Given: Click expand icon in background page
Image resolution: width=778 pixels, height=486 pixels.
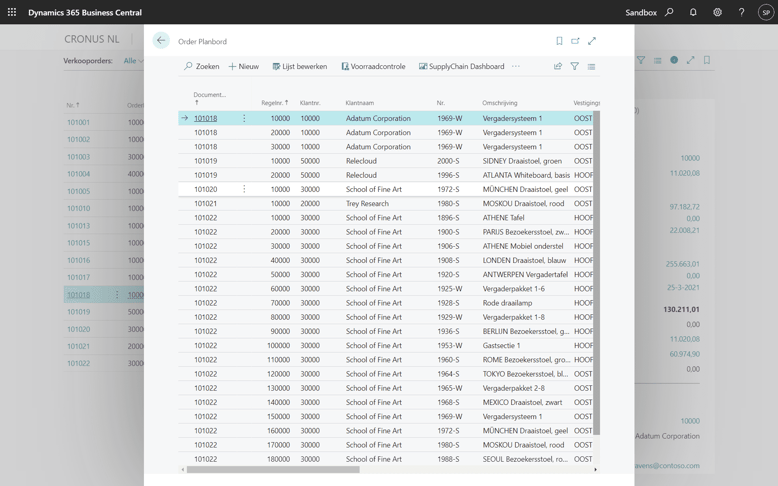Looking at the screenshot, I should point(690,60).
